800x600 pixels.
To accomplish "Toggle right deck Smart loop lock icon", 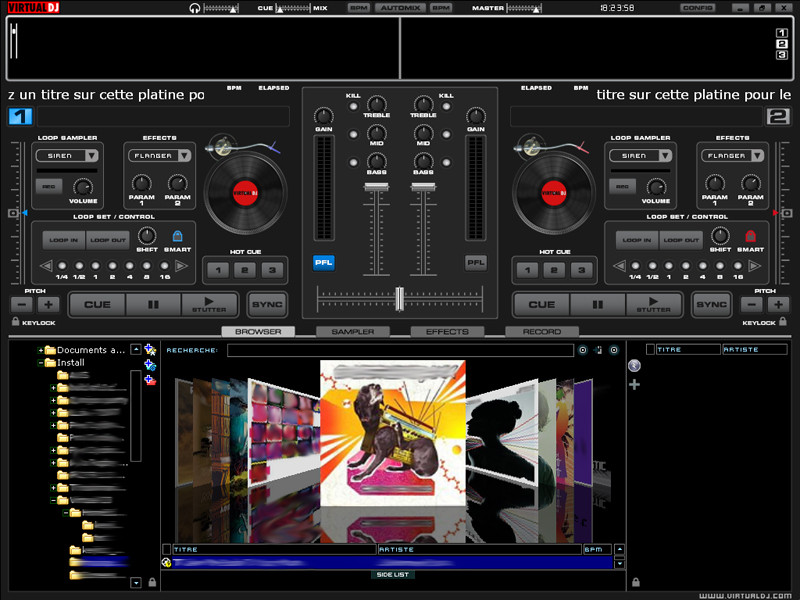I will tap(750, 236).
